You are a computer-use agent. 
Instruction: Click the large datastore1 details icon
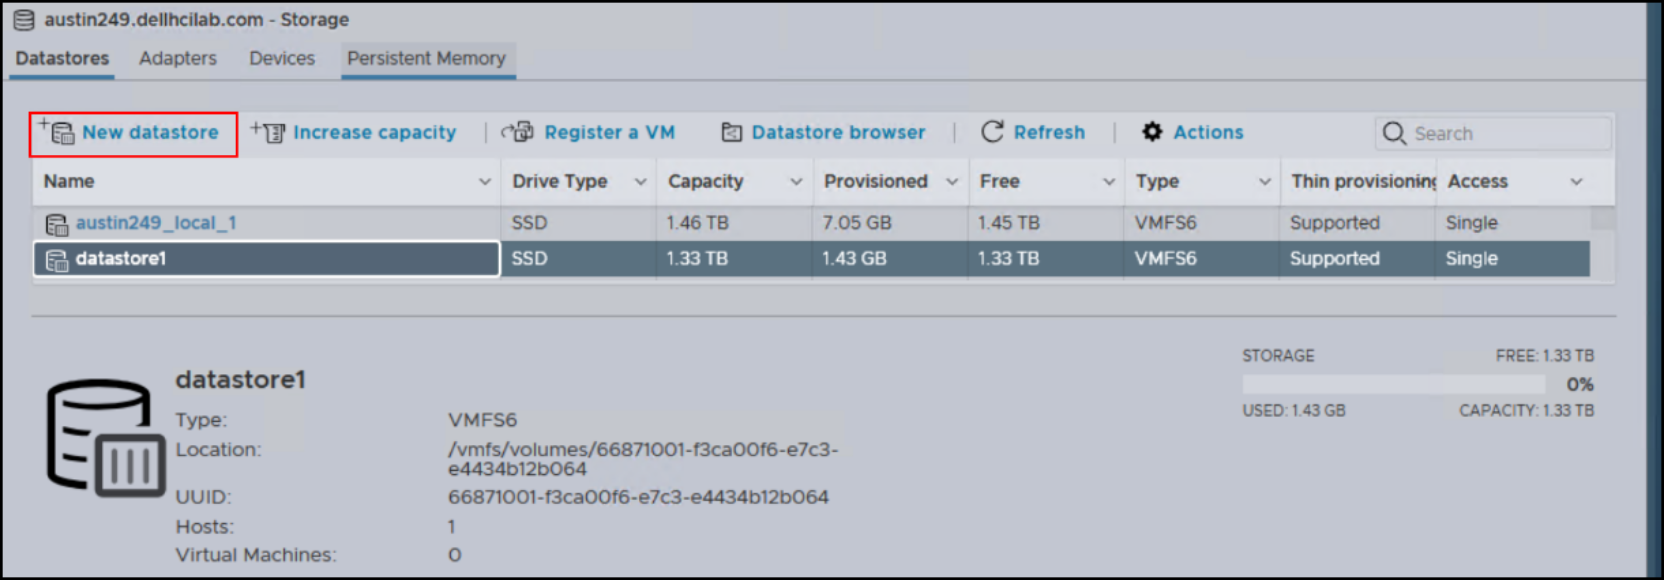click(106, 438)
